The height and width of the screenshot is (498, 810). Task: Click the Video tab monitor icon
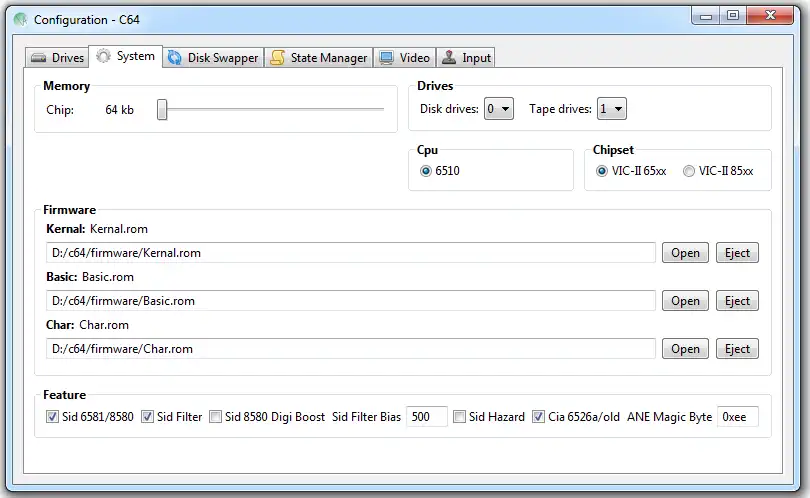pyautogui.click(x=386, y=58)
